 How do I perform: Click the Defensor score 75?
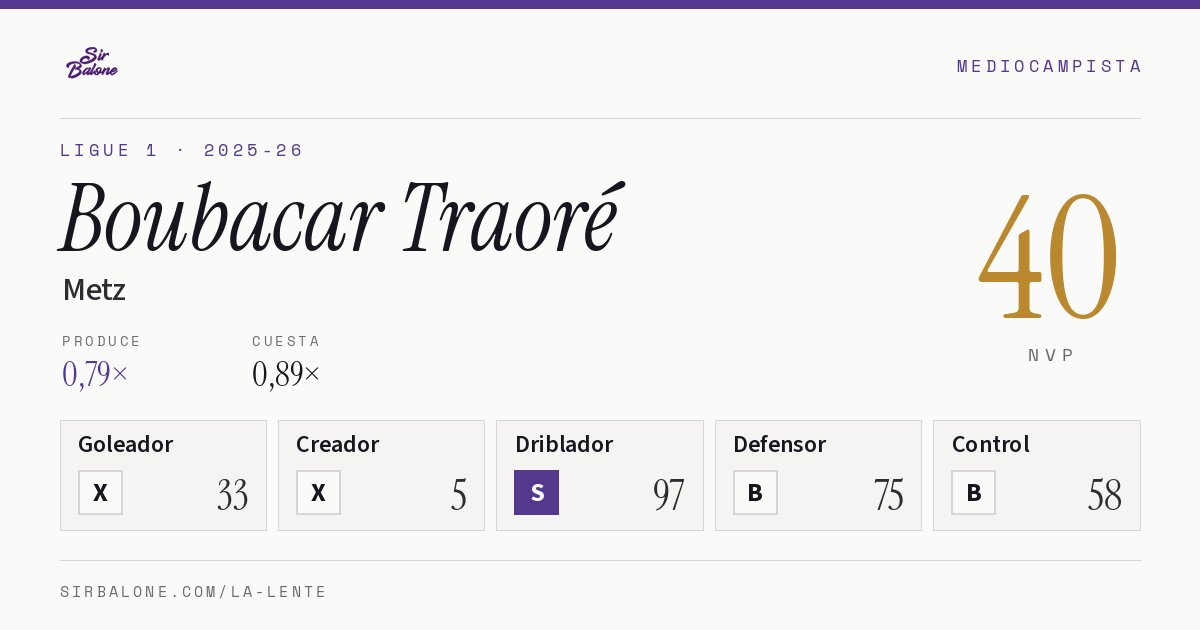[x=888, y=495]
